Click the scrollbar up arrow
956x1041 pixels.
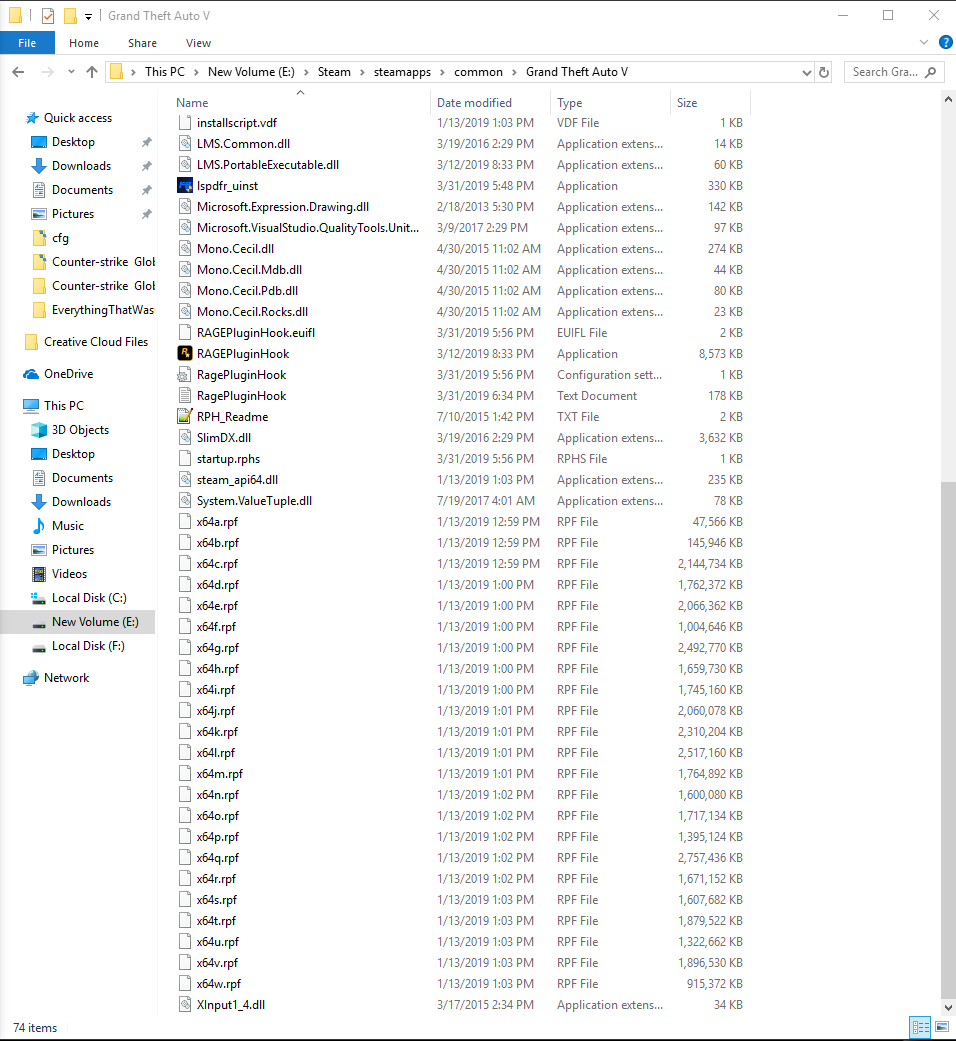(948, 100)
